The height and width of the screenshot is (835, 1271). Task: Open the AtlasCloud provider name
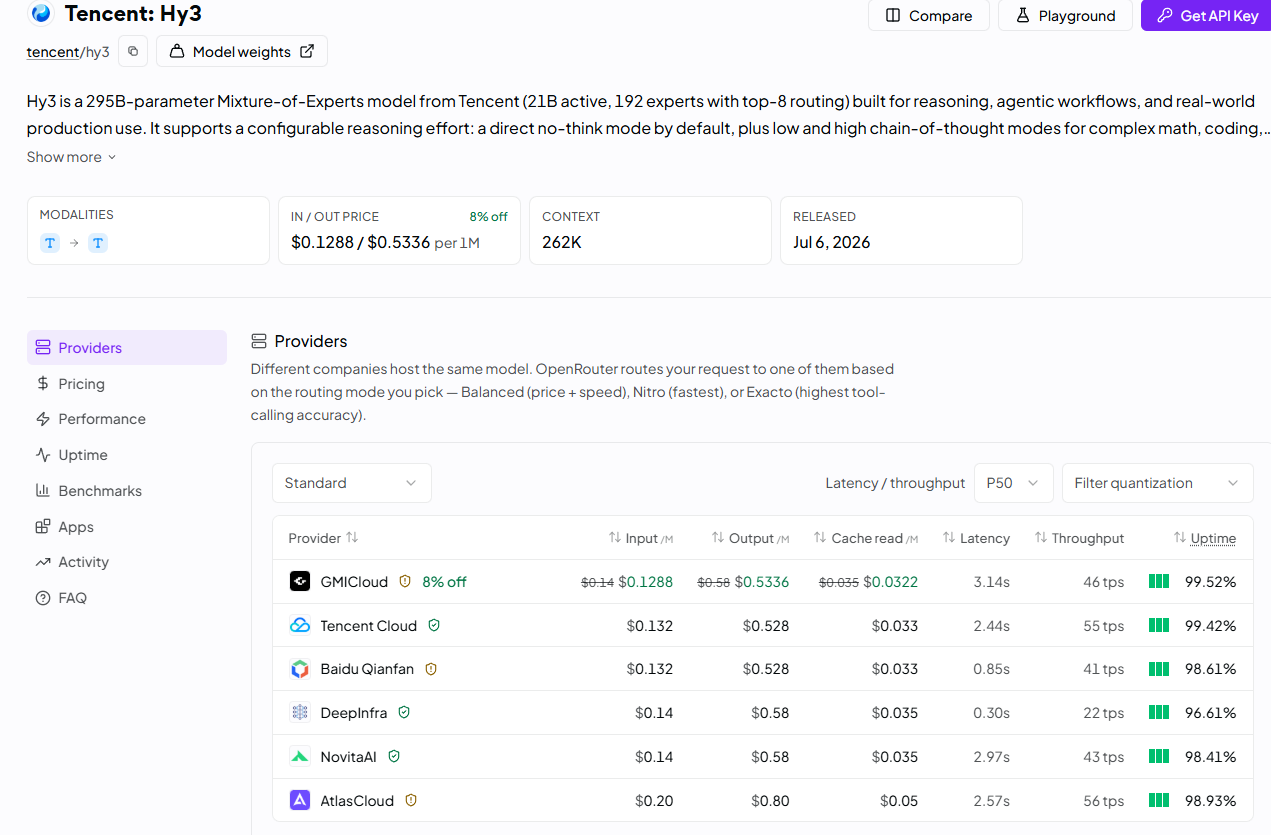[x=357, y=801]
